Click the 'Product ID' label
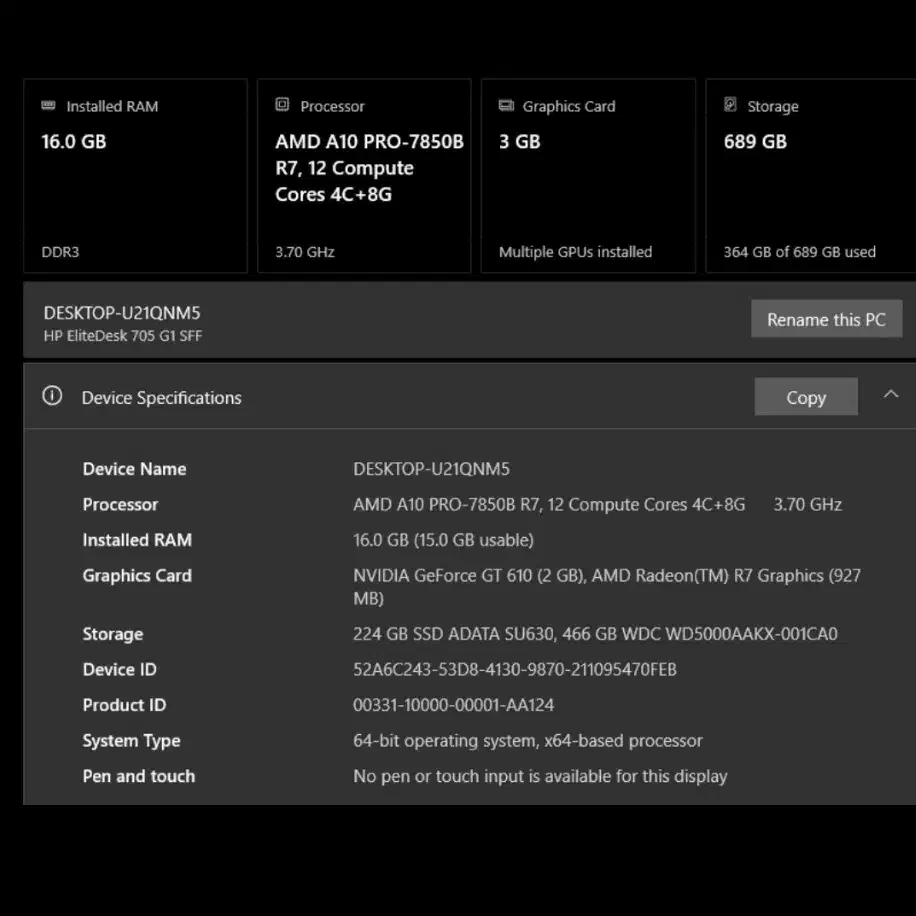Image resolution: width=916 pixels, height=916 pixels. tap(124, 705)
